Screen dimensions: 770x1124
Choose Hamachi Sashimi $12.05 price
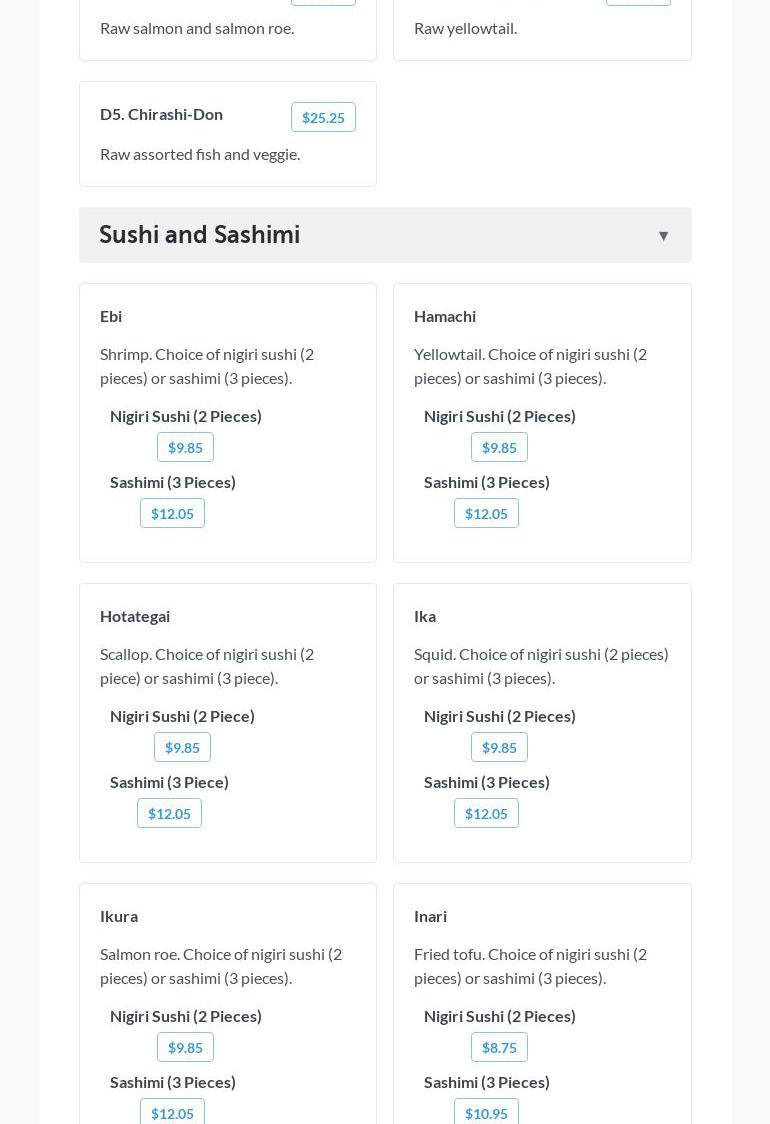pos(486,514)
